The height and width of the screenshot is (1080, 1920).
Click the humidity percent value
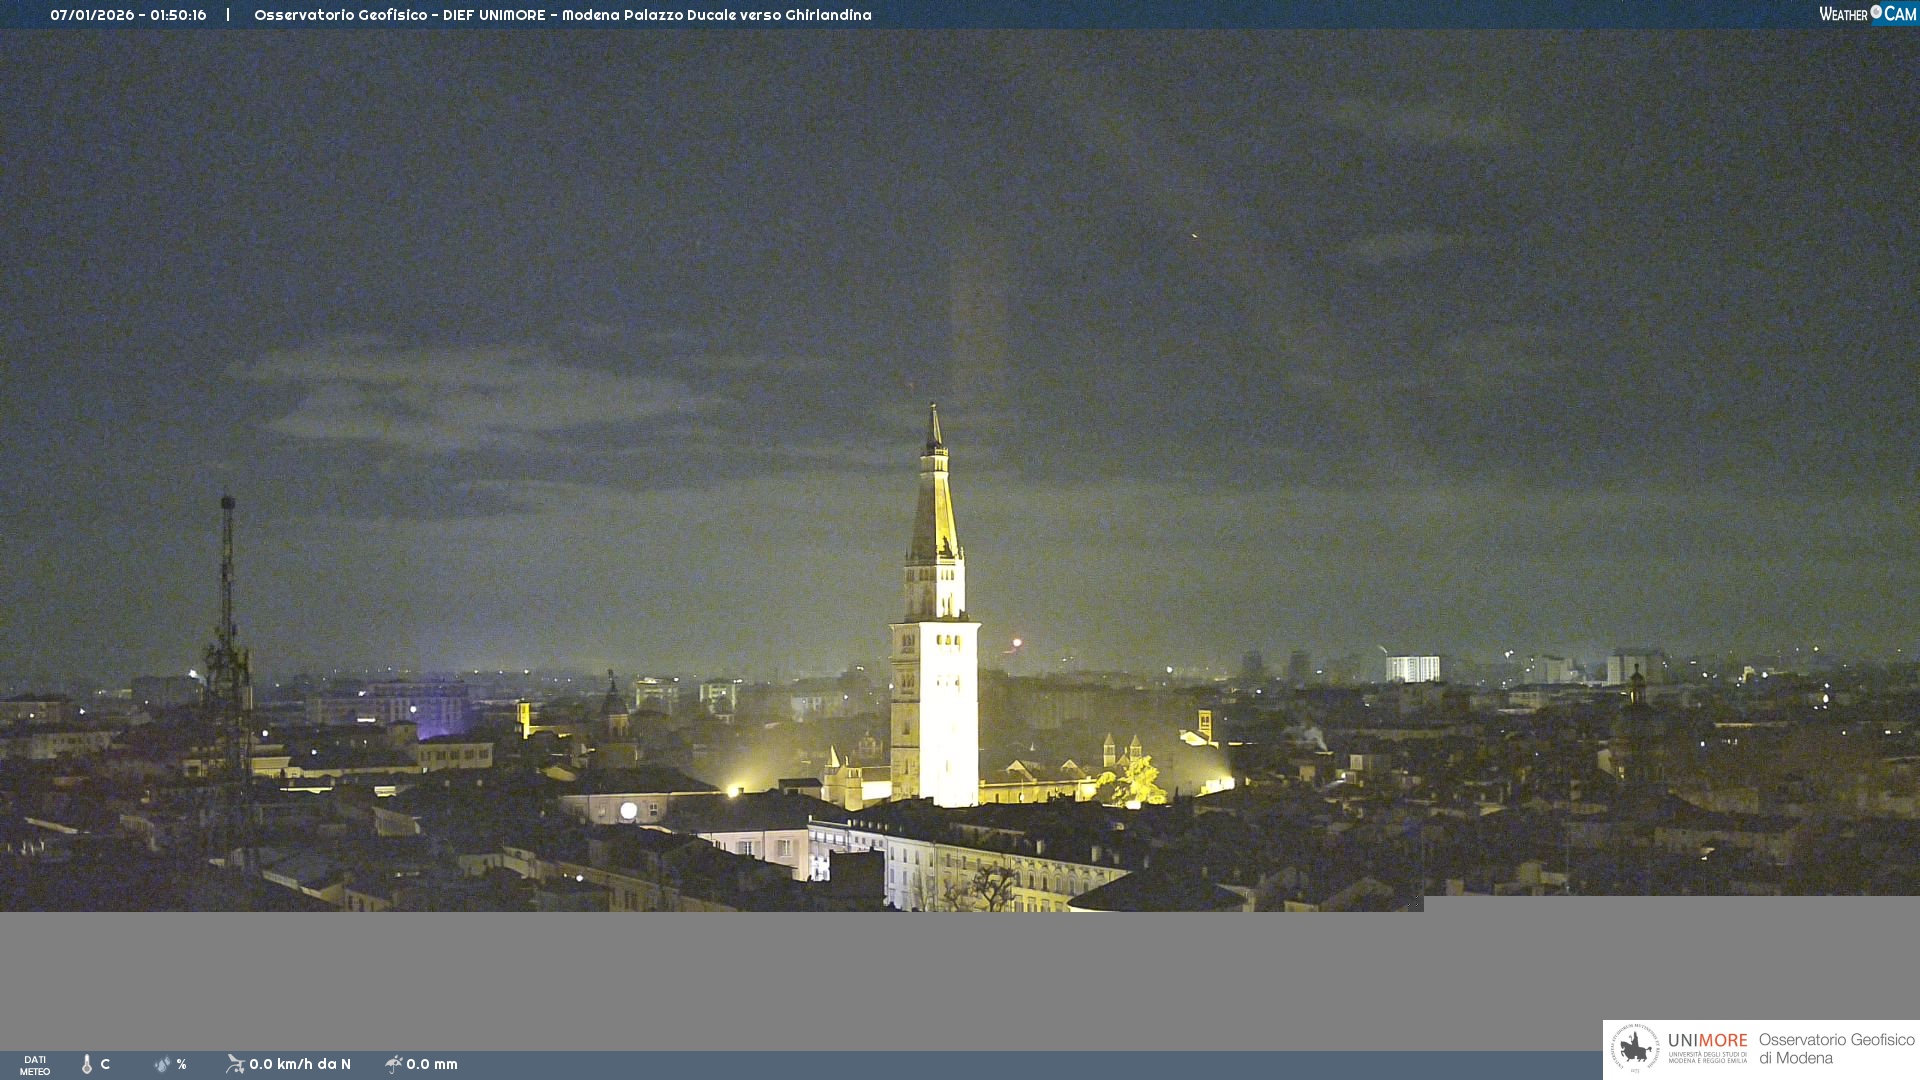click(182, 1064)
